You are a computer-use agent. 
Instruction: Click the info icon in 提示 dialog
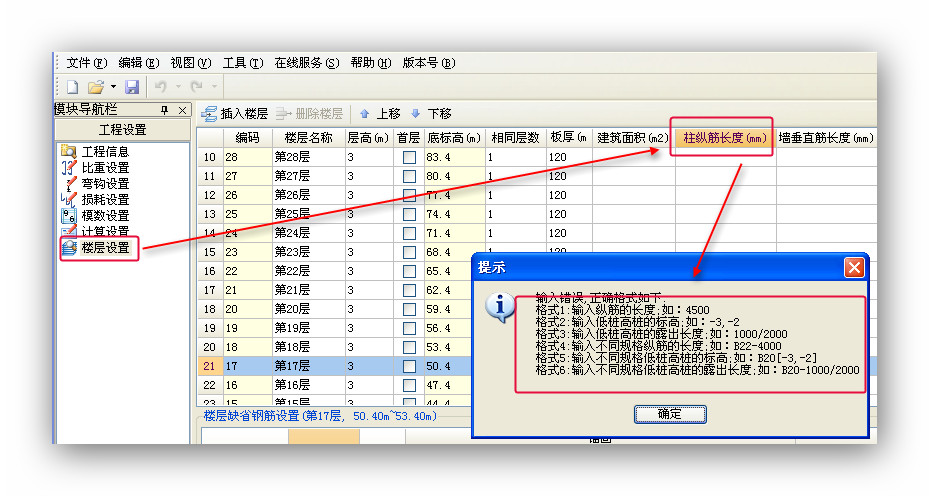499,308
